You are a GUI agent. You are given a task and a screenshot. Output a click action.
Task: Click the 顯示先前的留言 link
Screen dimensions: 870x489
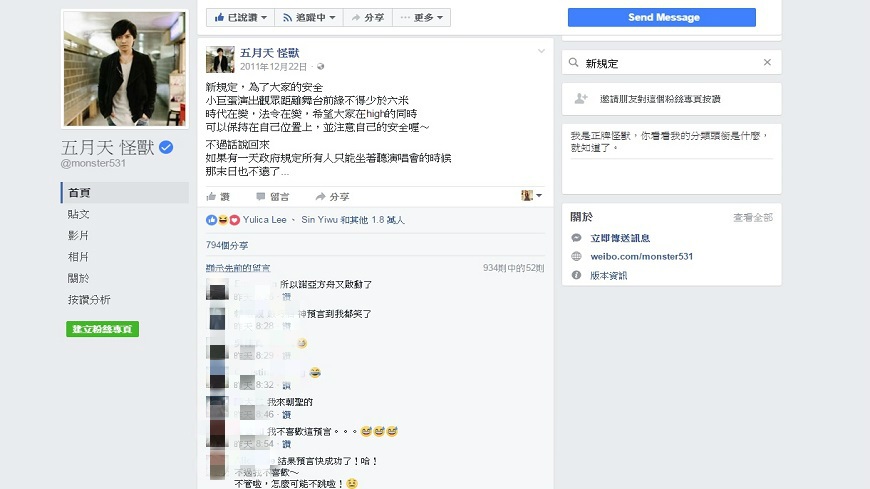pos(238,268)
